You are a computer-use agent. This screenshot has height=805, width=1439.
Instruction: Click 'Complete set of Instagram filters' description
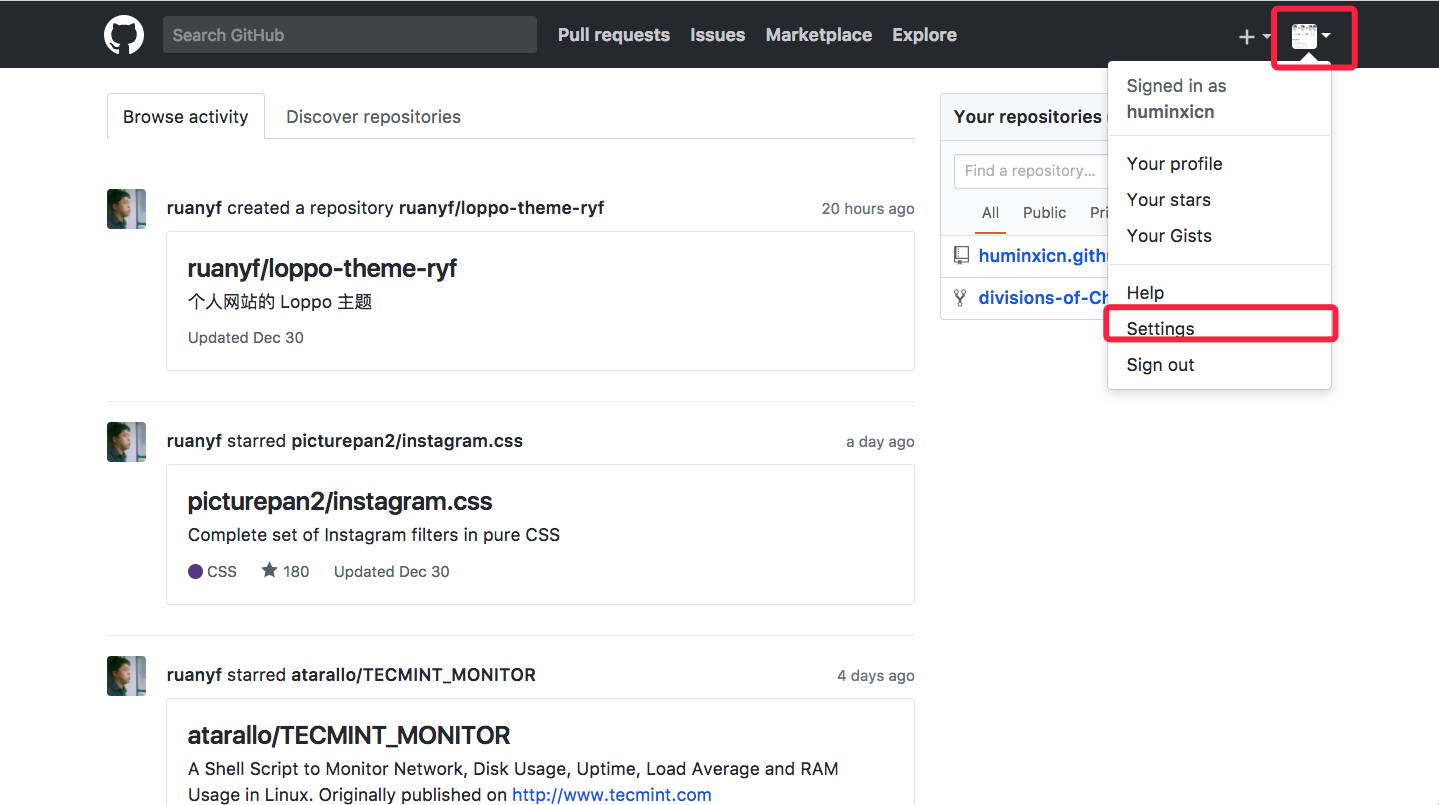(x=374, y=534)
